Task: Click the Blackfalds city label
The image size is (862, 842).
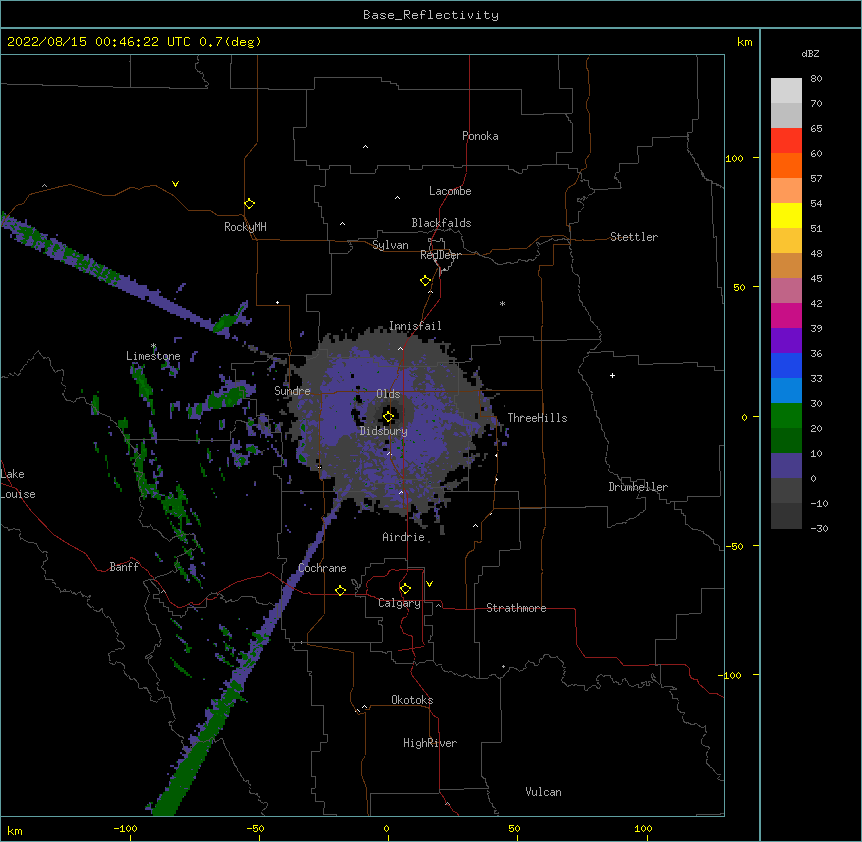Action: pos(441,223)
